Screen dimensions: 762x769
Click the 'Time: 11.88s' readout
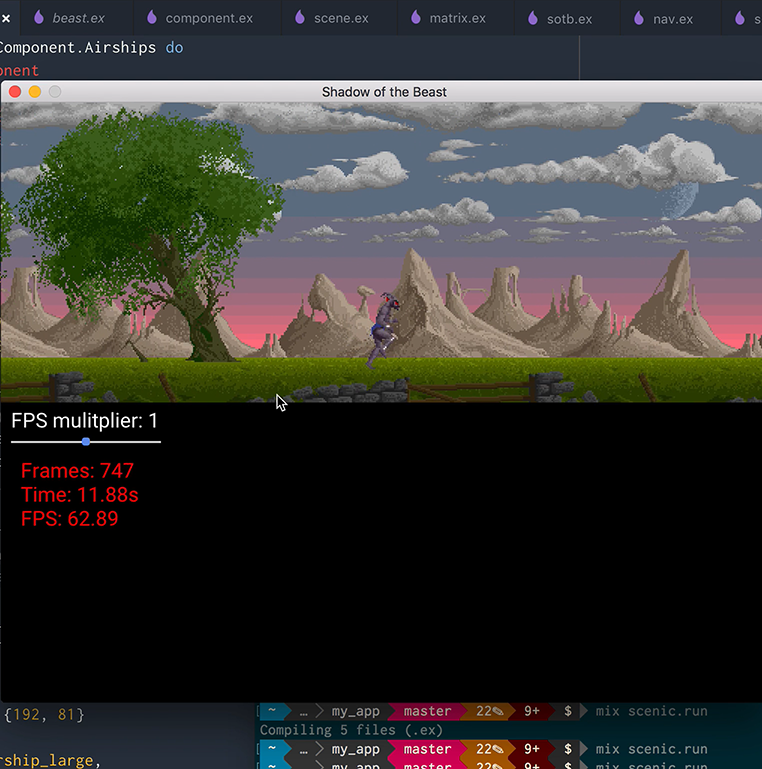coord(79,495)
